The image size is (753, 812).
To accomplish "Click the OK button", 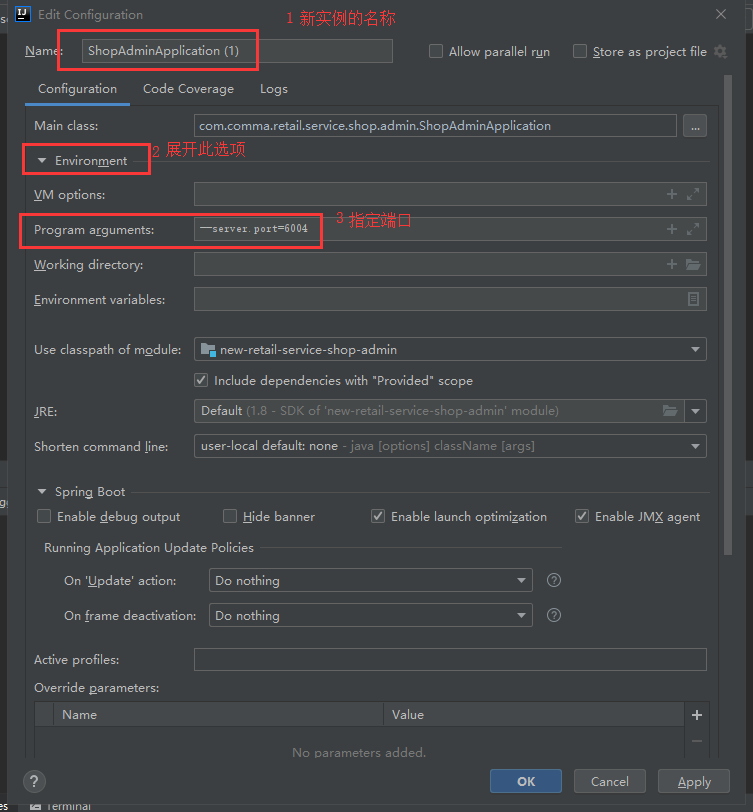I will click(x=526, y=782).
